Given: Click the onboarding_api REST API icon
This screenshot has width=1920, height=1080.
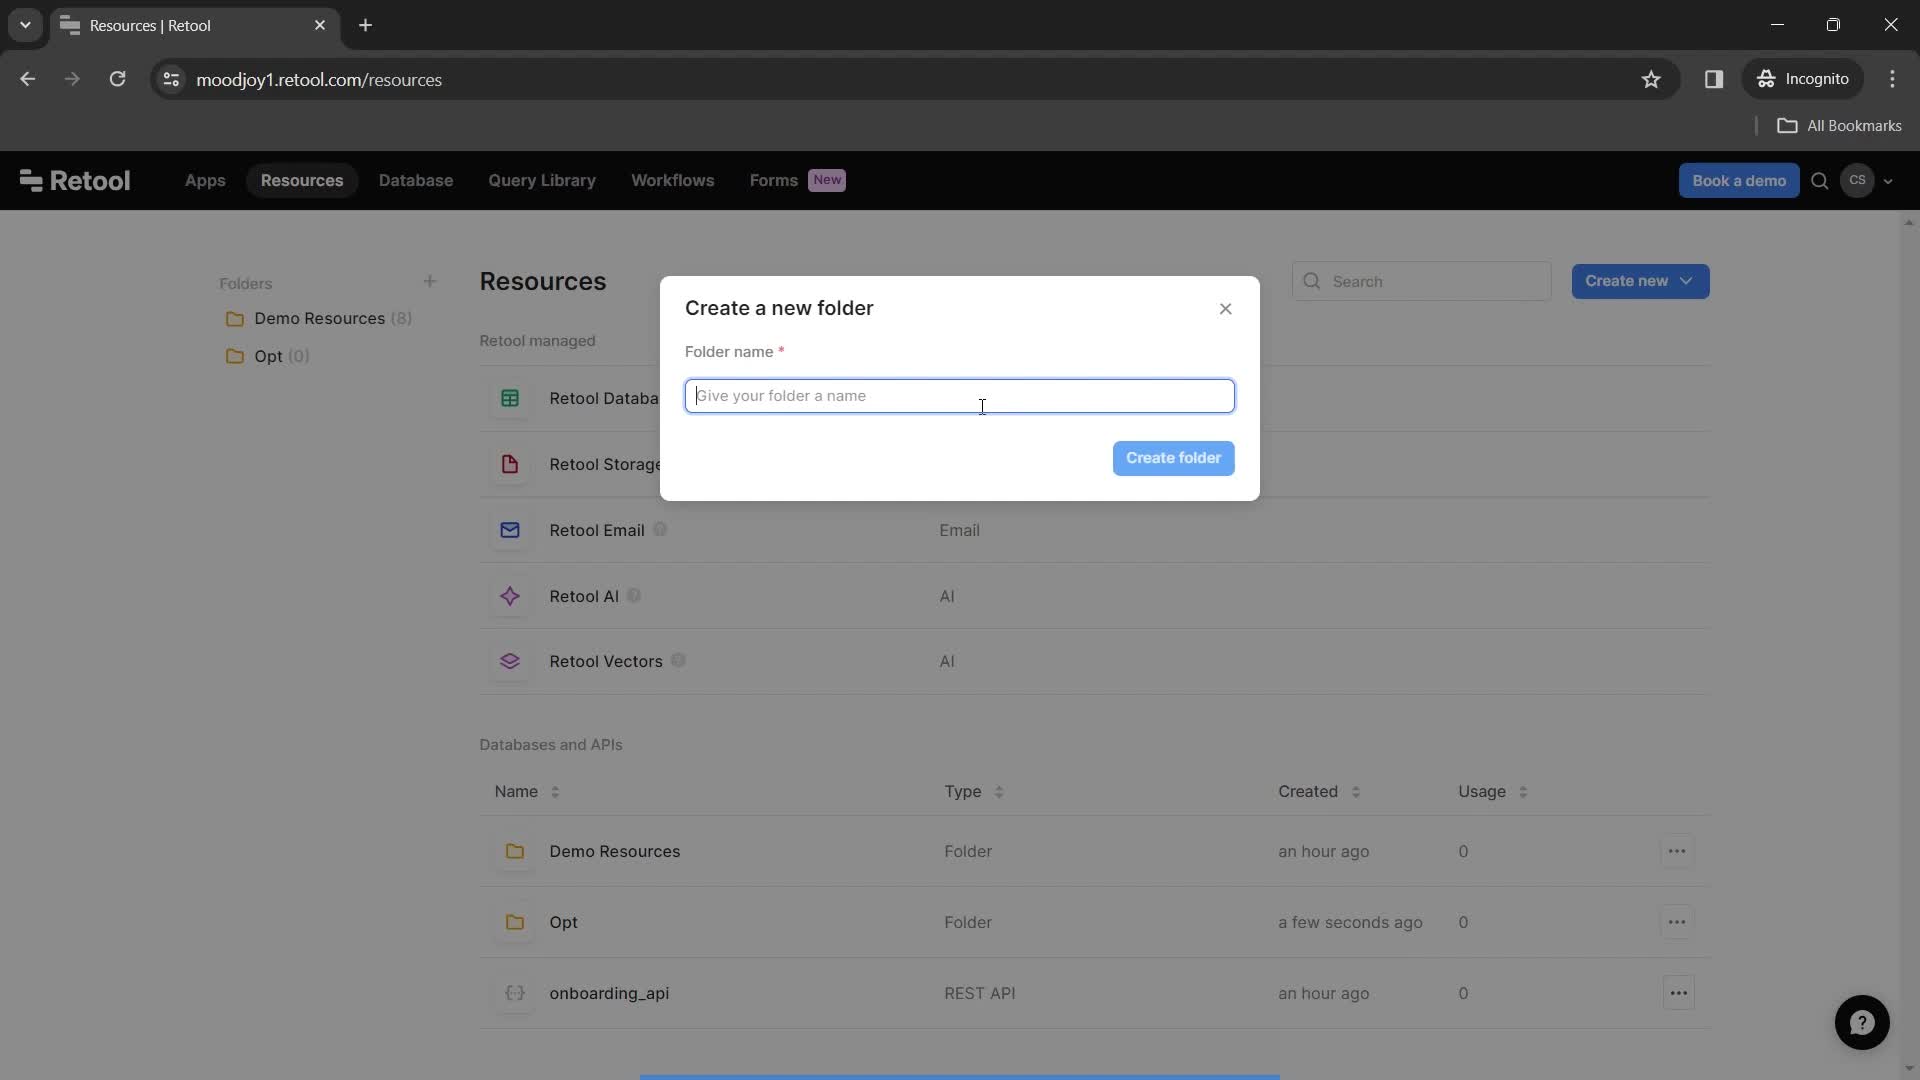Looking at the screenshot, I should tap(512, 992).
